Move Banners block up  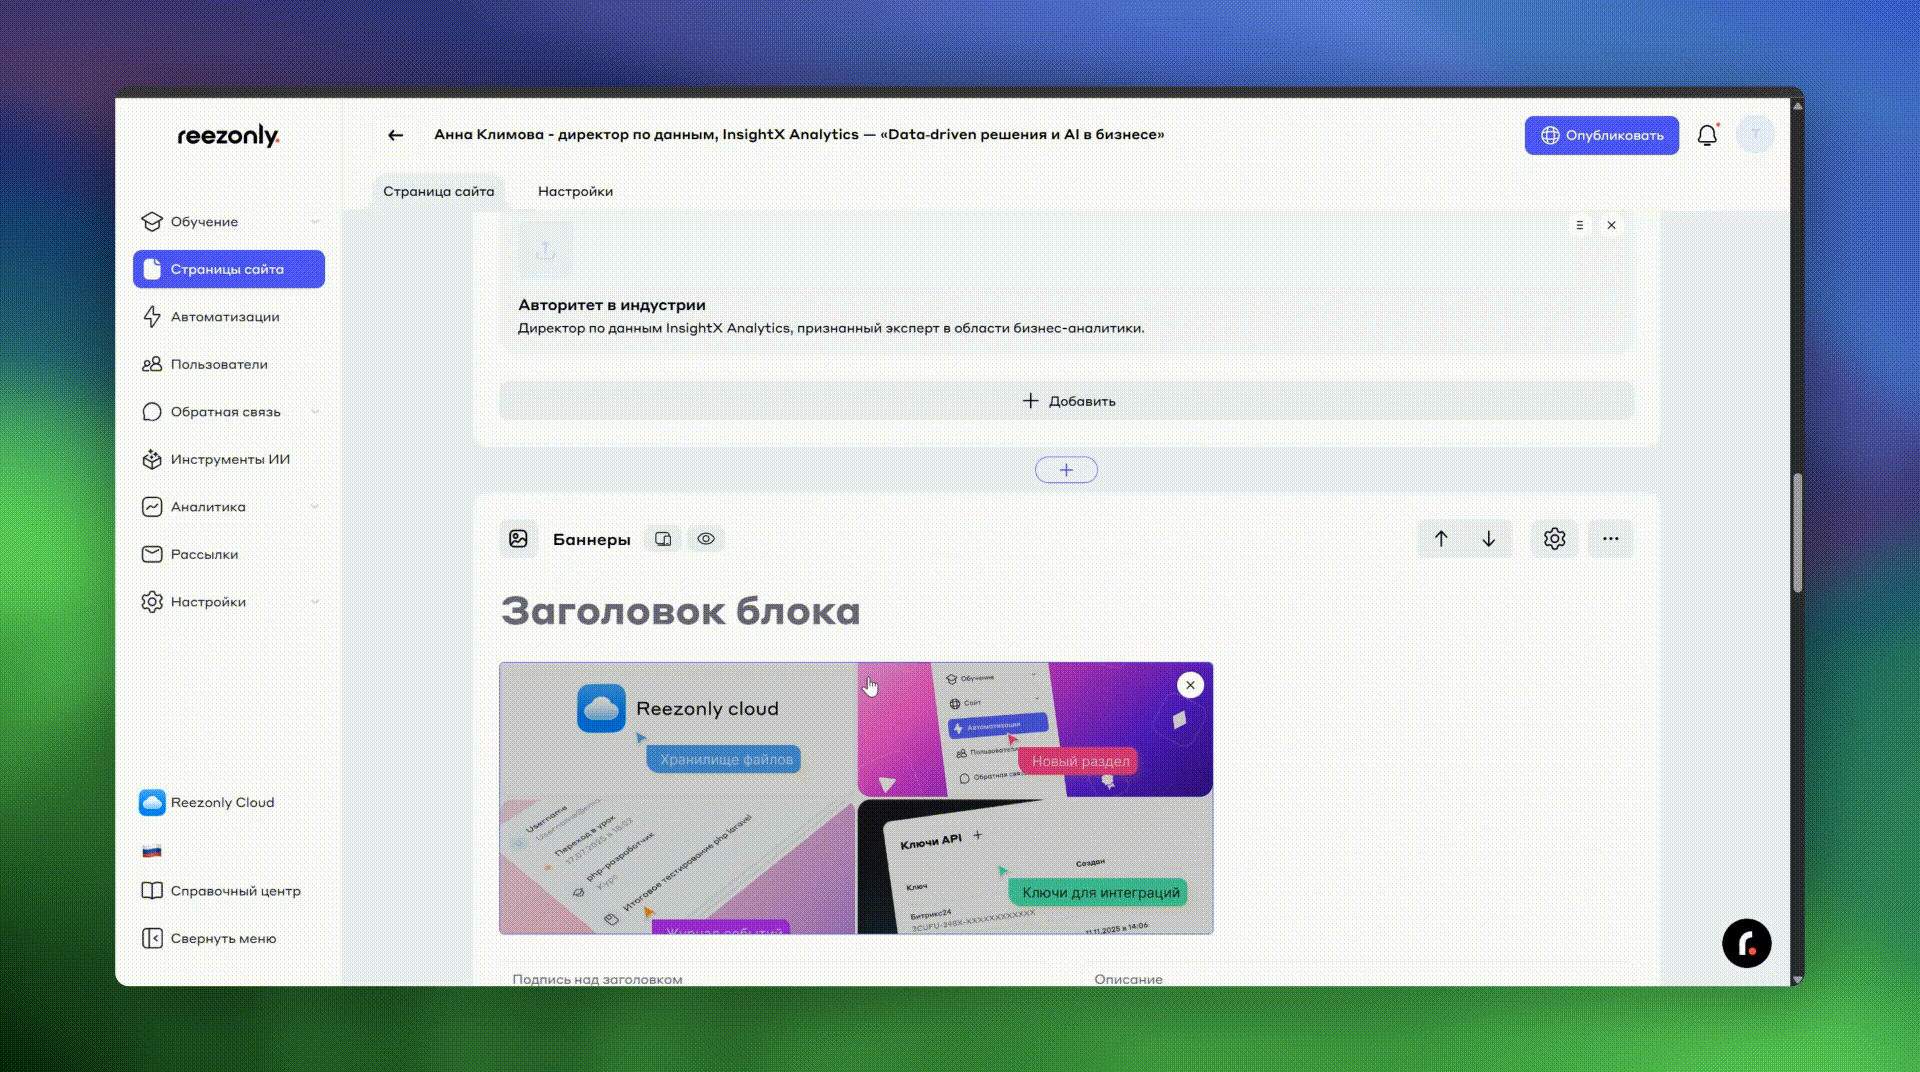[x=1441, y=539]
